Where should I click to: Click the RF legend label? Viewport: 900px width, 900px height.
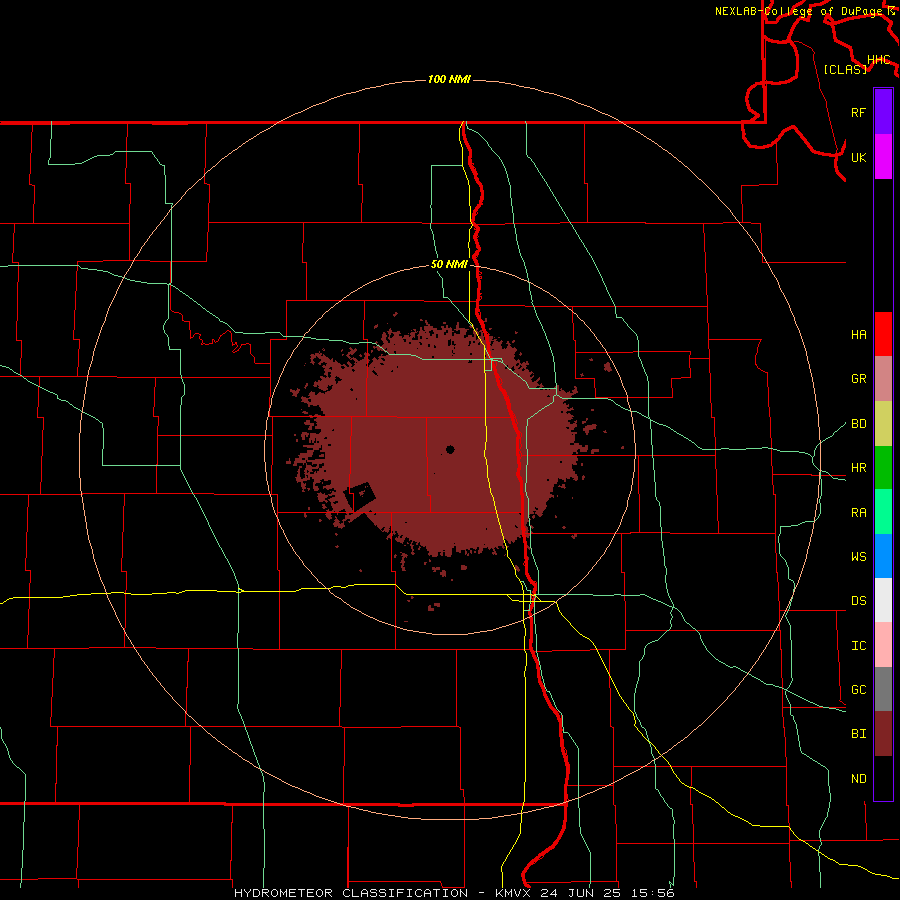click(x=858, y=112)
